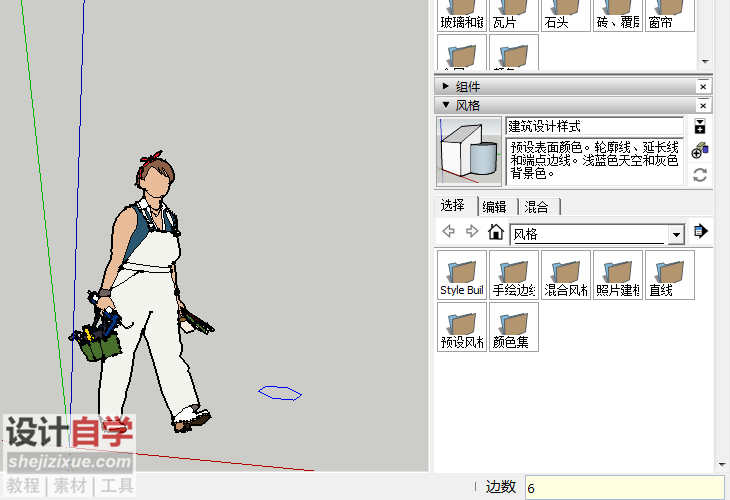Open the 直线 styles folder
The width and height of the screenshot is (730, 500).
[x=670, y=275]
